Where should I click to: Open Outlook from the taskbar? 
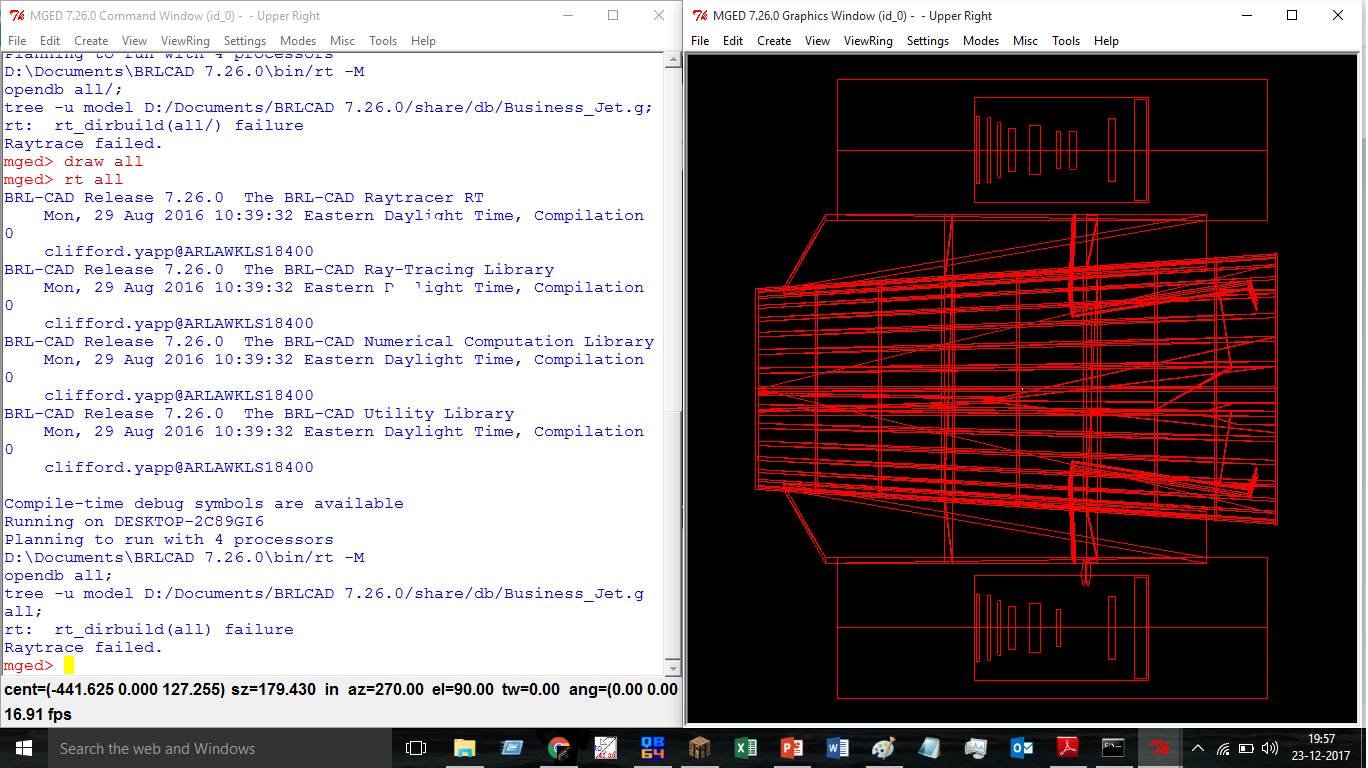click(x=1022, y=748)
